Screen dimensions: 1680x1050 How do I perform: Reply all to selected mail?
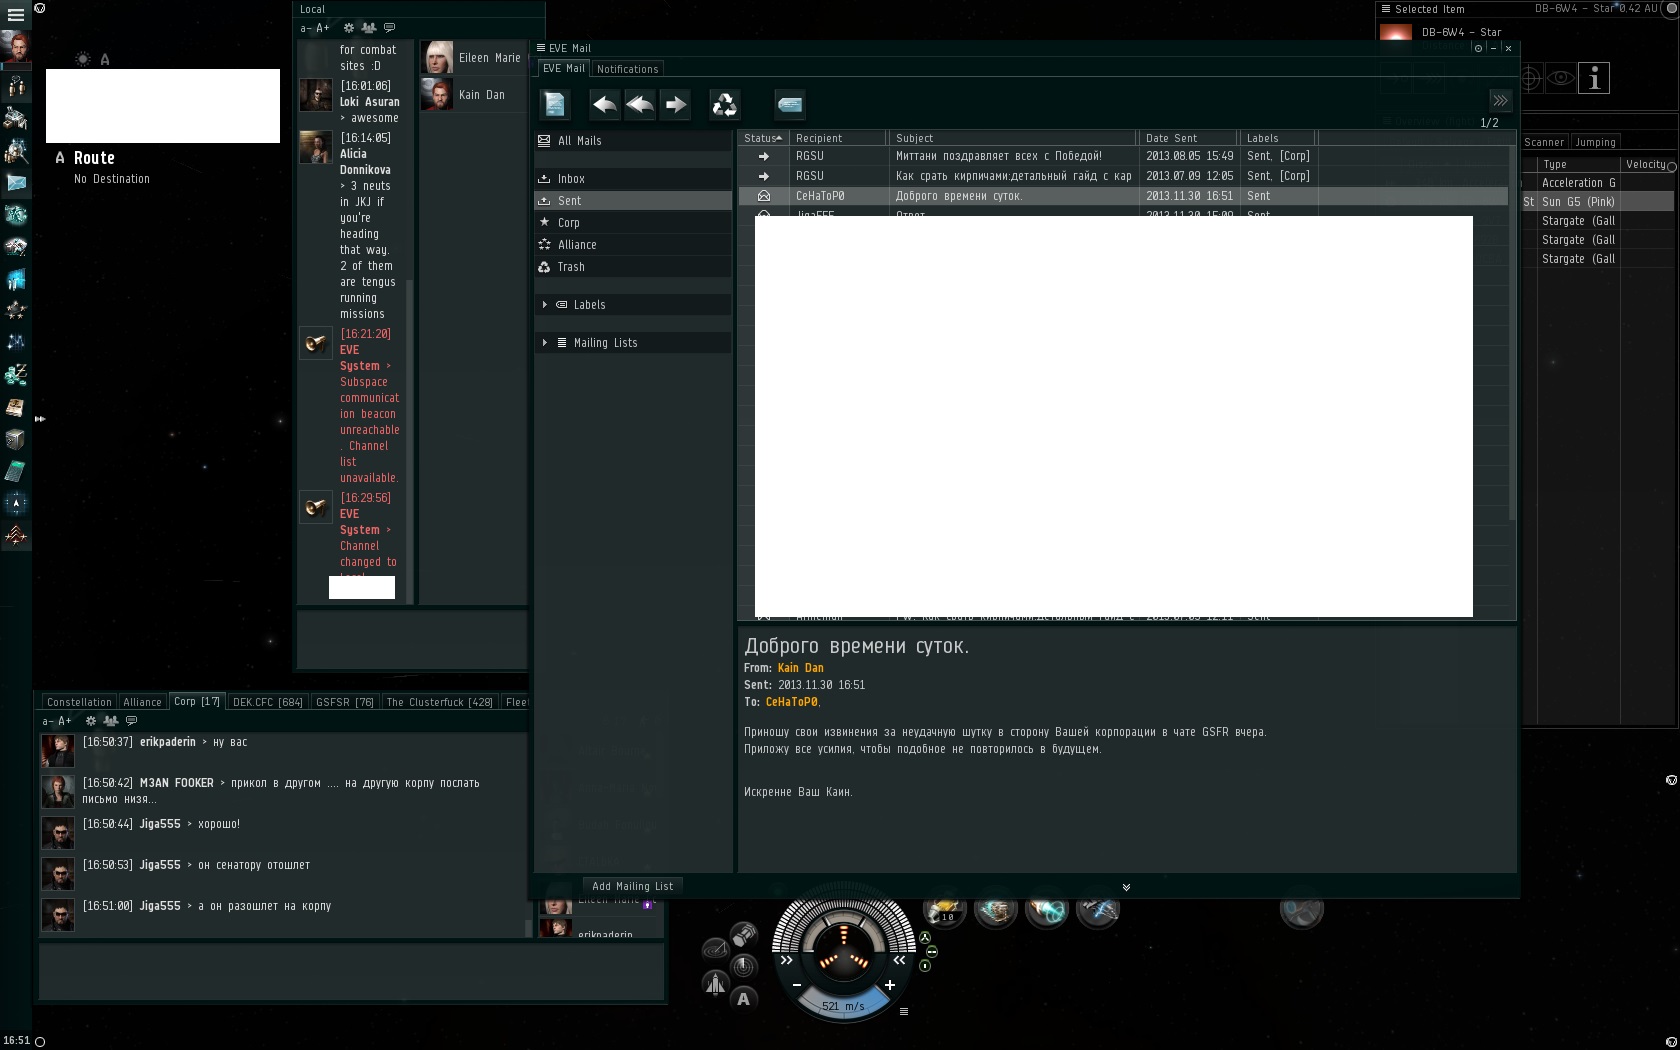tap(640, 104)
